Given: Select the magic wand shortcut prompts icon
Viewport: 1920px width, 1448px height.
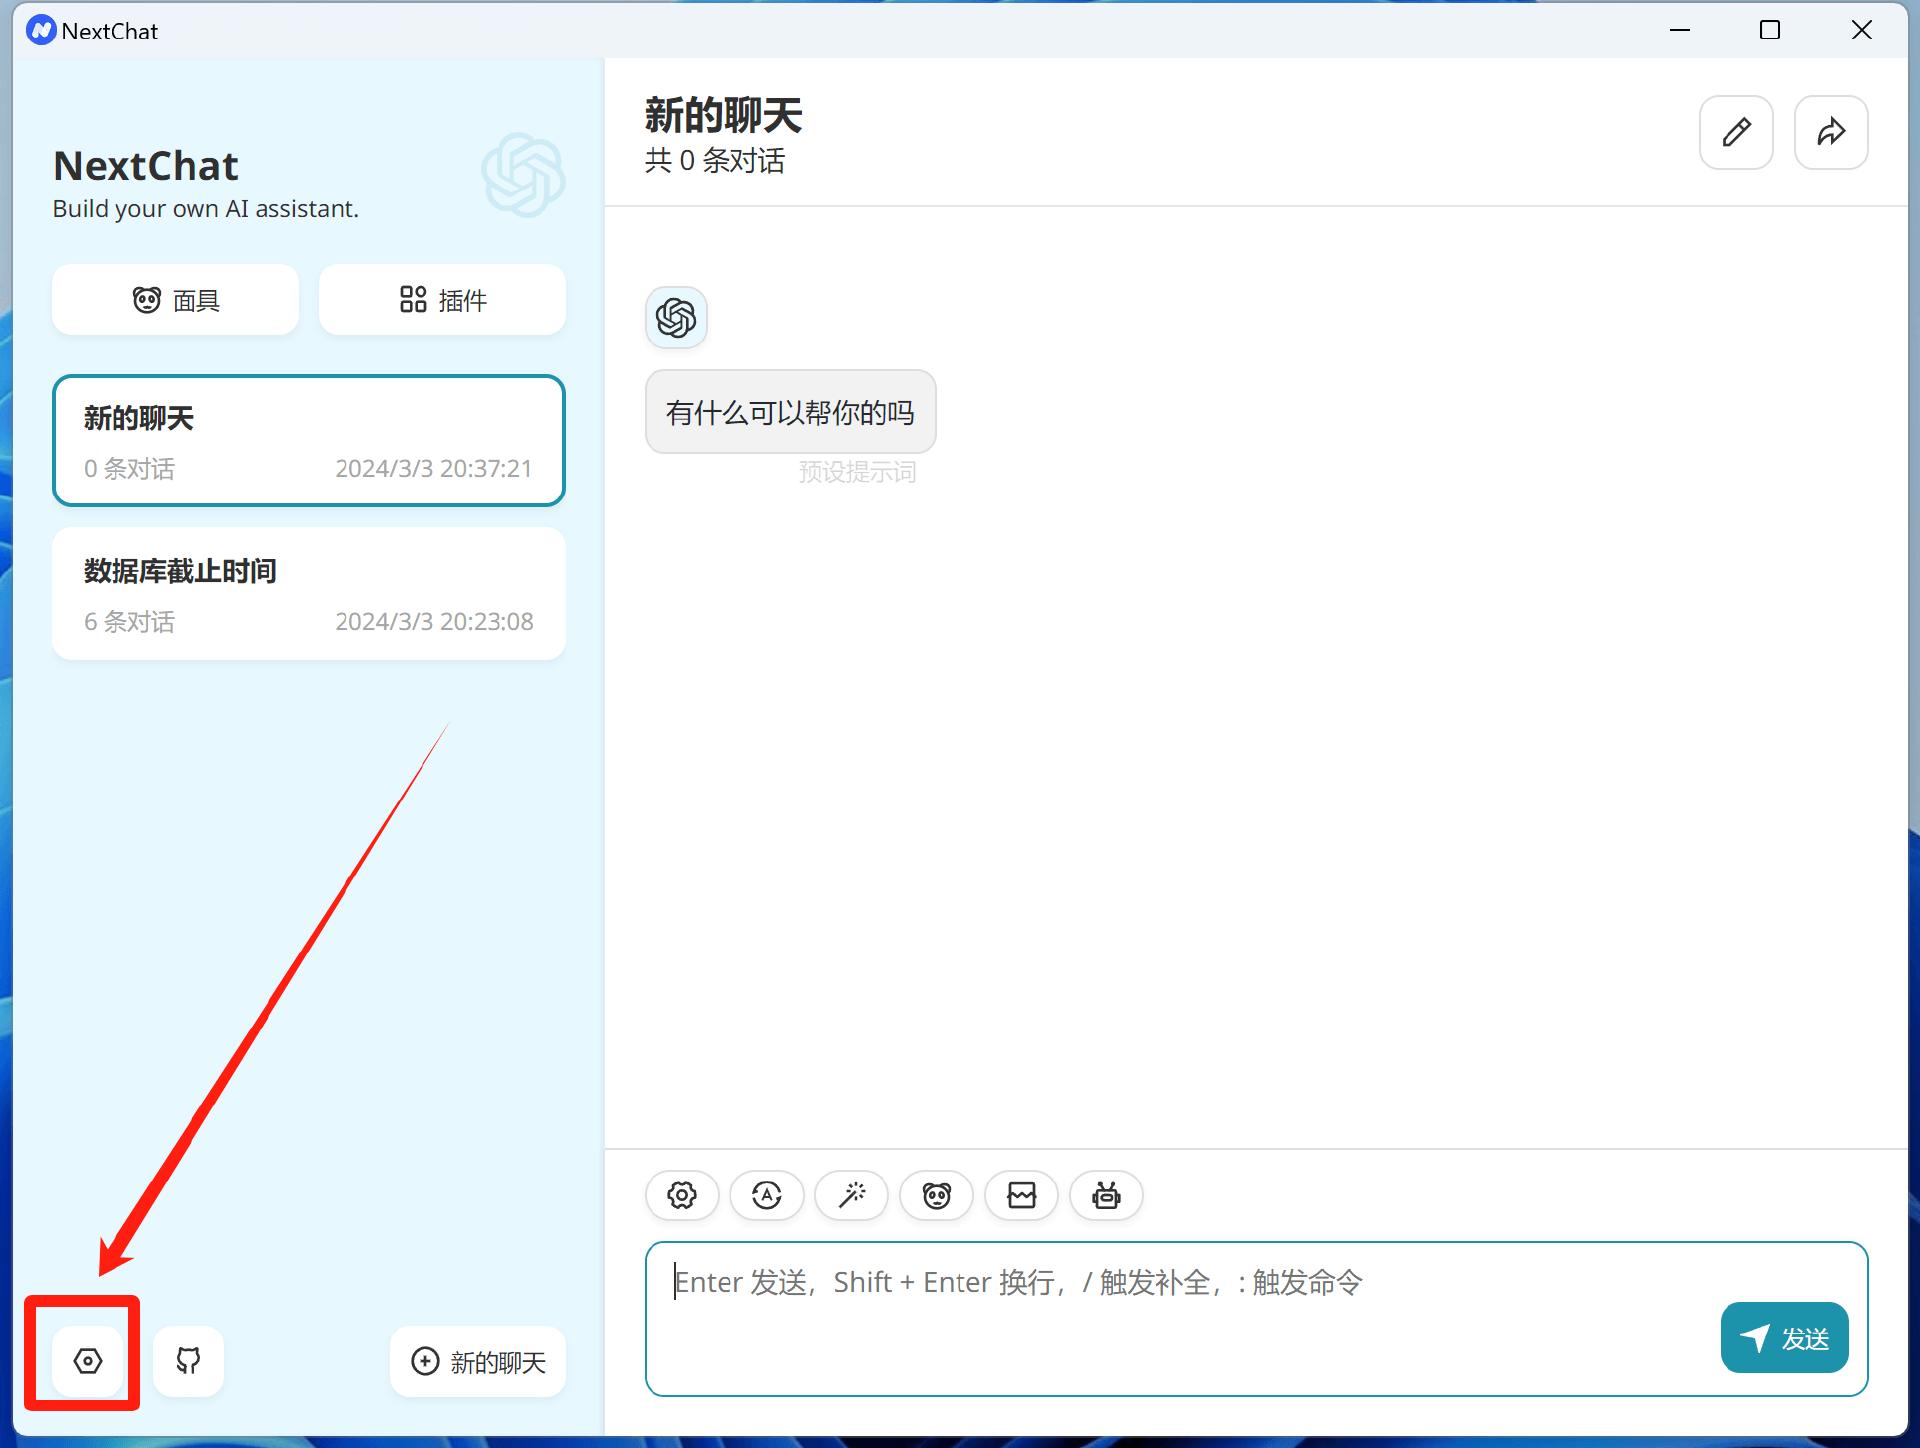Looking at the screenshot, I should tap(851, 1195).
